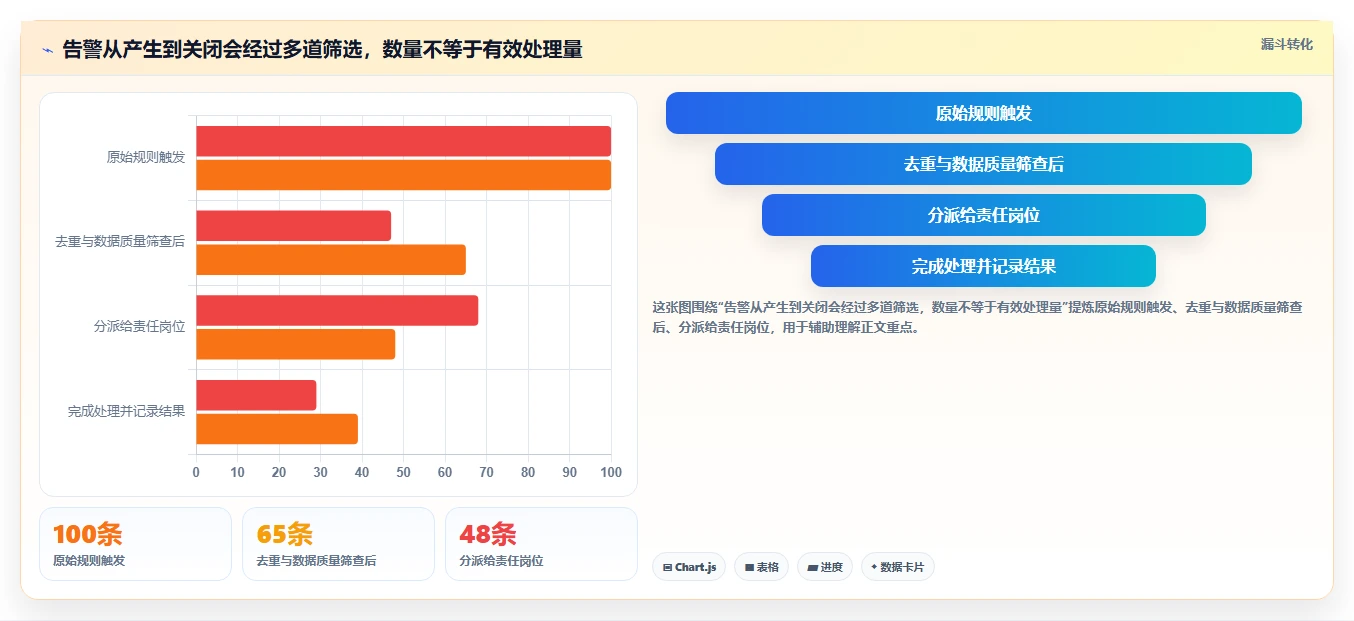Click the orange bar for 完成处理并记录结果
This screenshot has height=621, width=1354.
tap(277, 429)
